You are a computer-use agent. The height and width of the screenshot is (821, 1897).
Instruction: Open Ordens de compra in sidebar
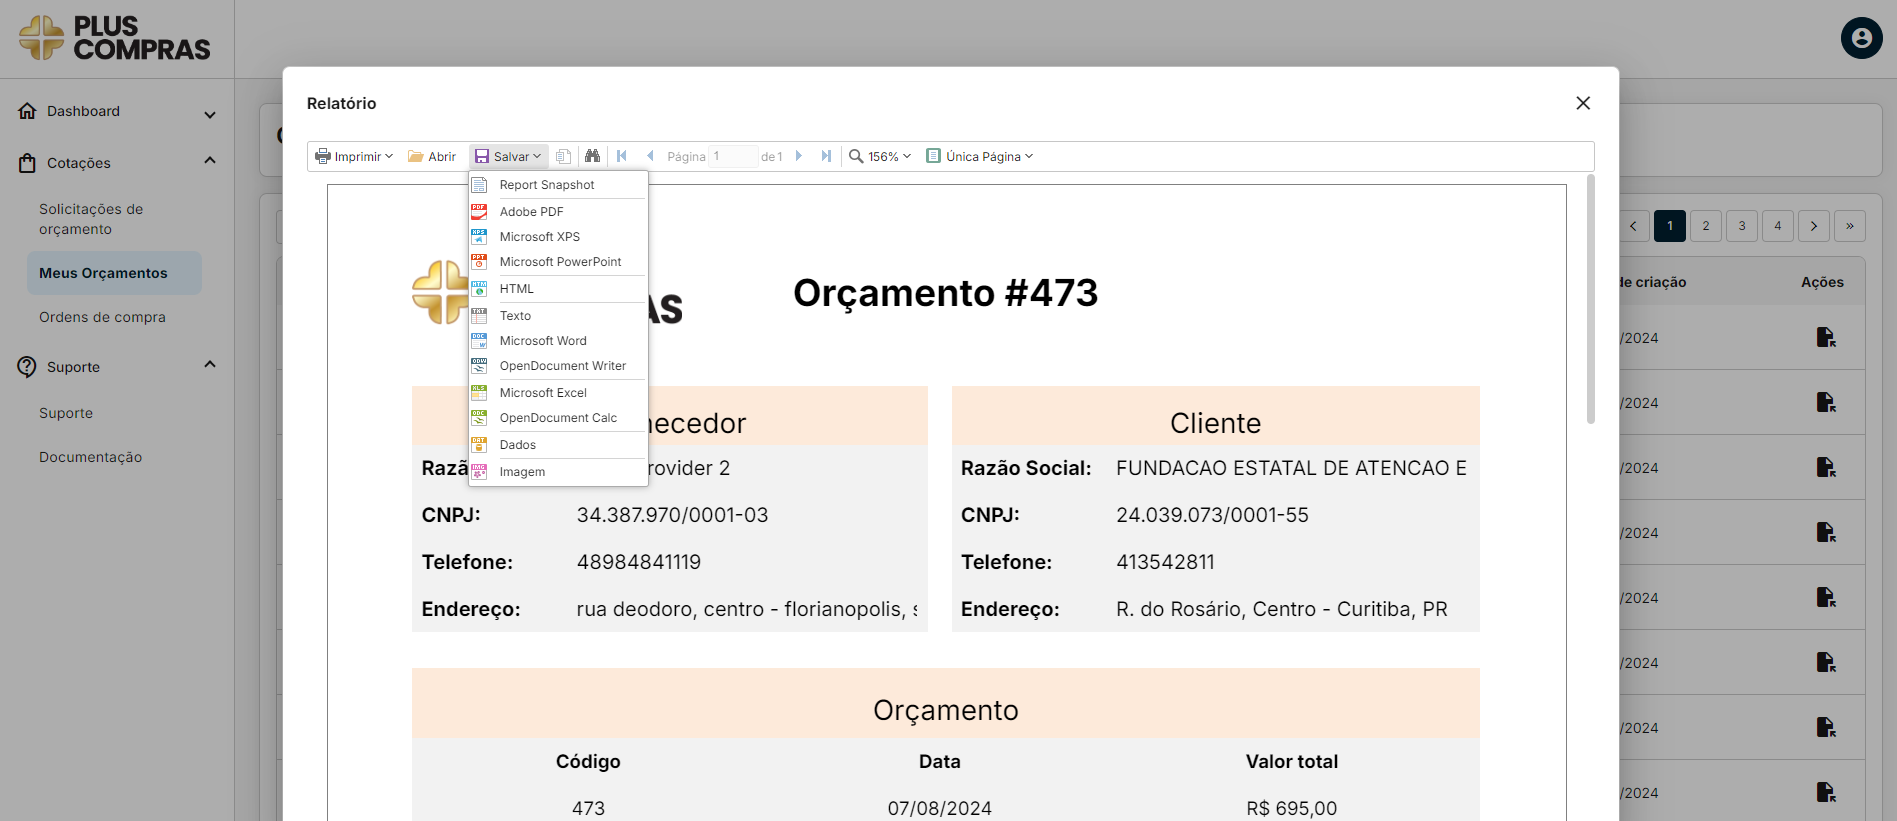click(102, 317)
